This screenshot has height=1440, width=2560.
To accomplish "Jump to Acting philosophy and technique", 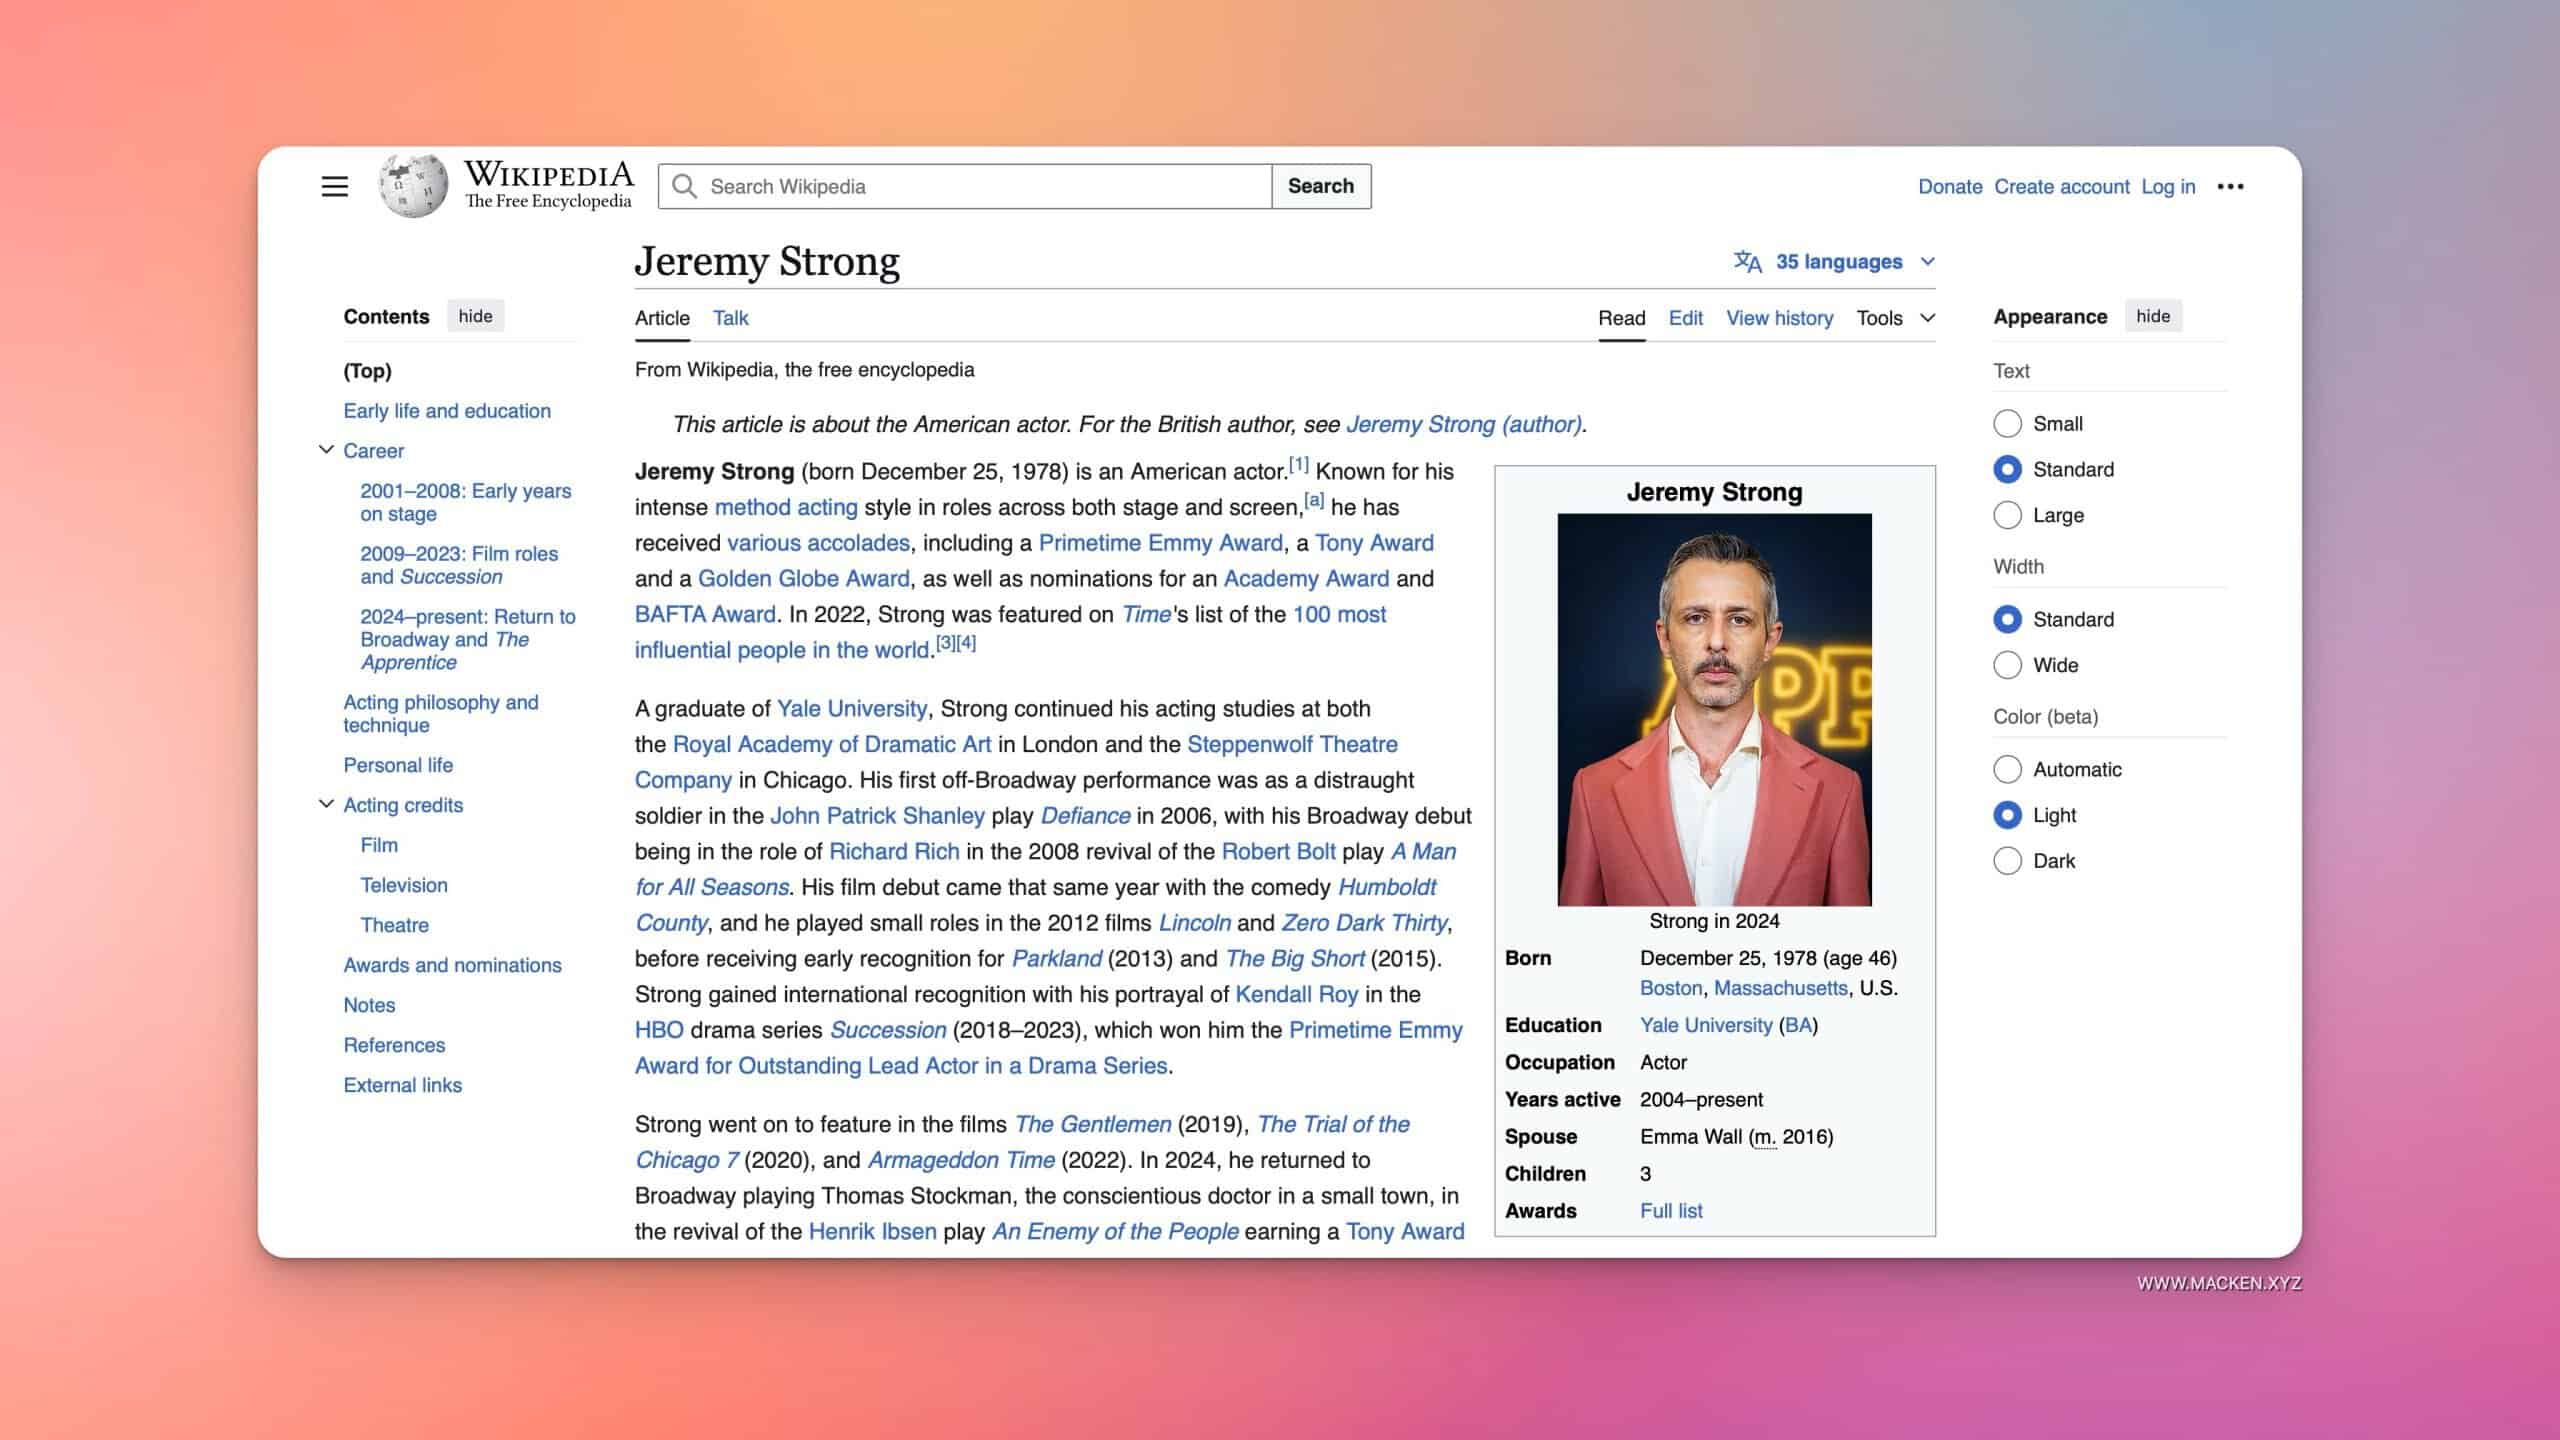I will click(x=441, y=714).
